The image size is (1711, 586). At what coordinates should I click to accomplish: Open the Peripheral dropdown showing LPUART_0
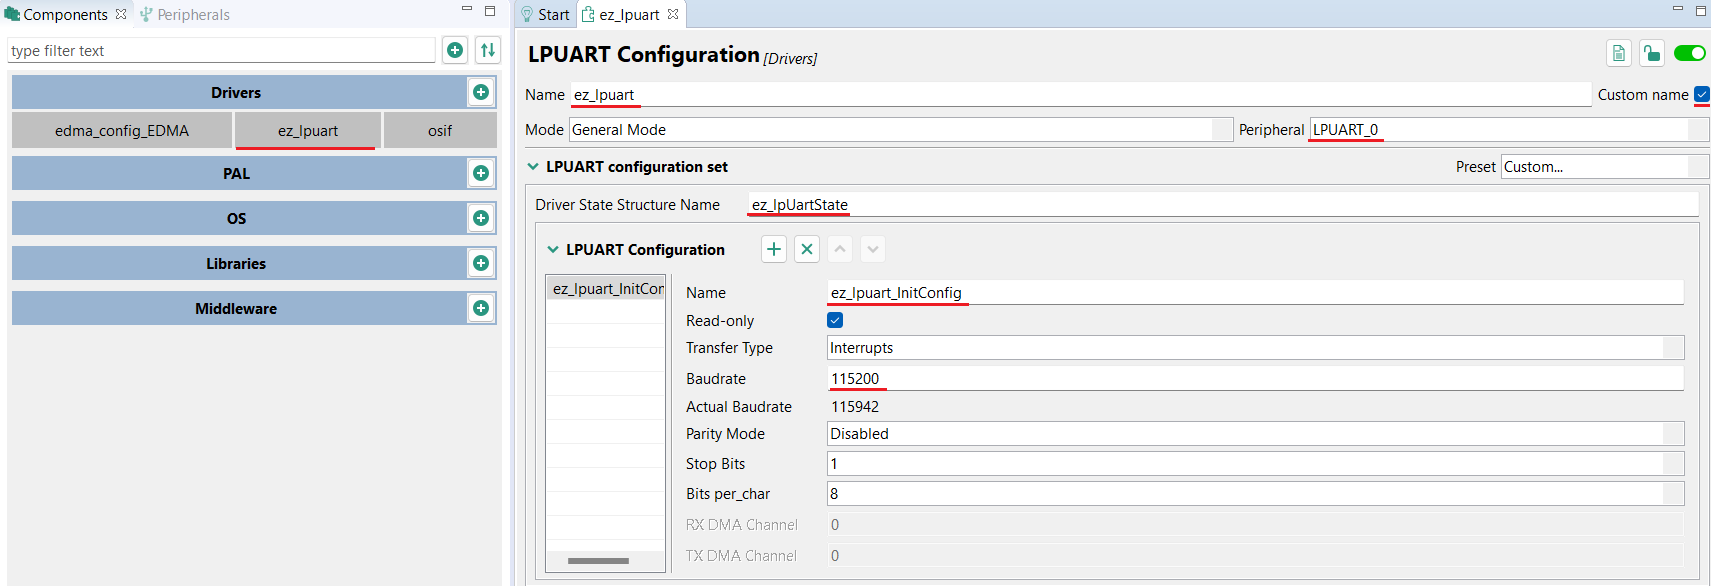tap(1509, 130)
